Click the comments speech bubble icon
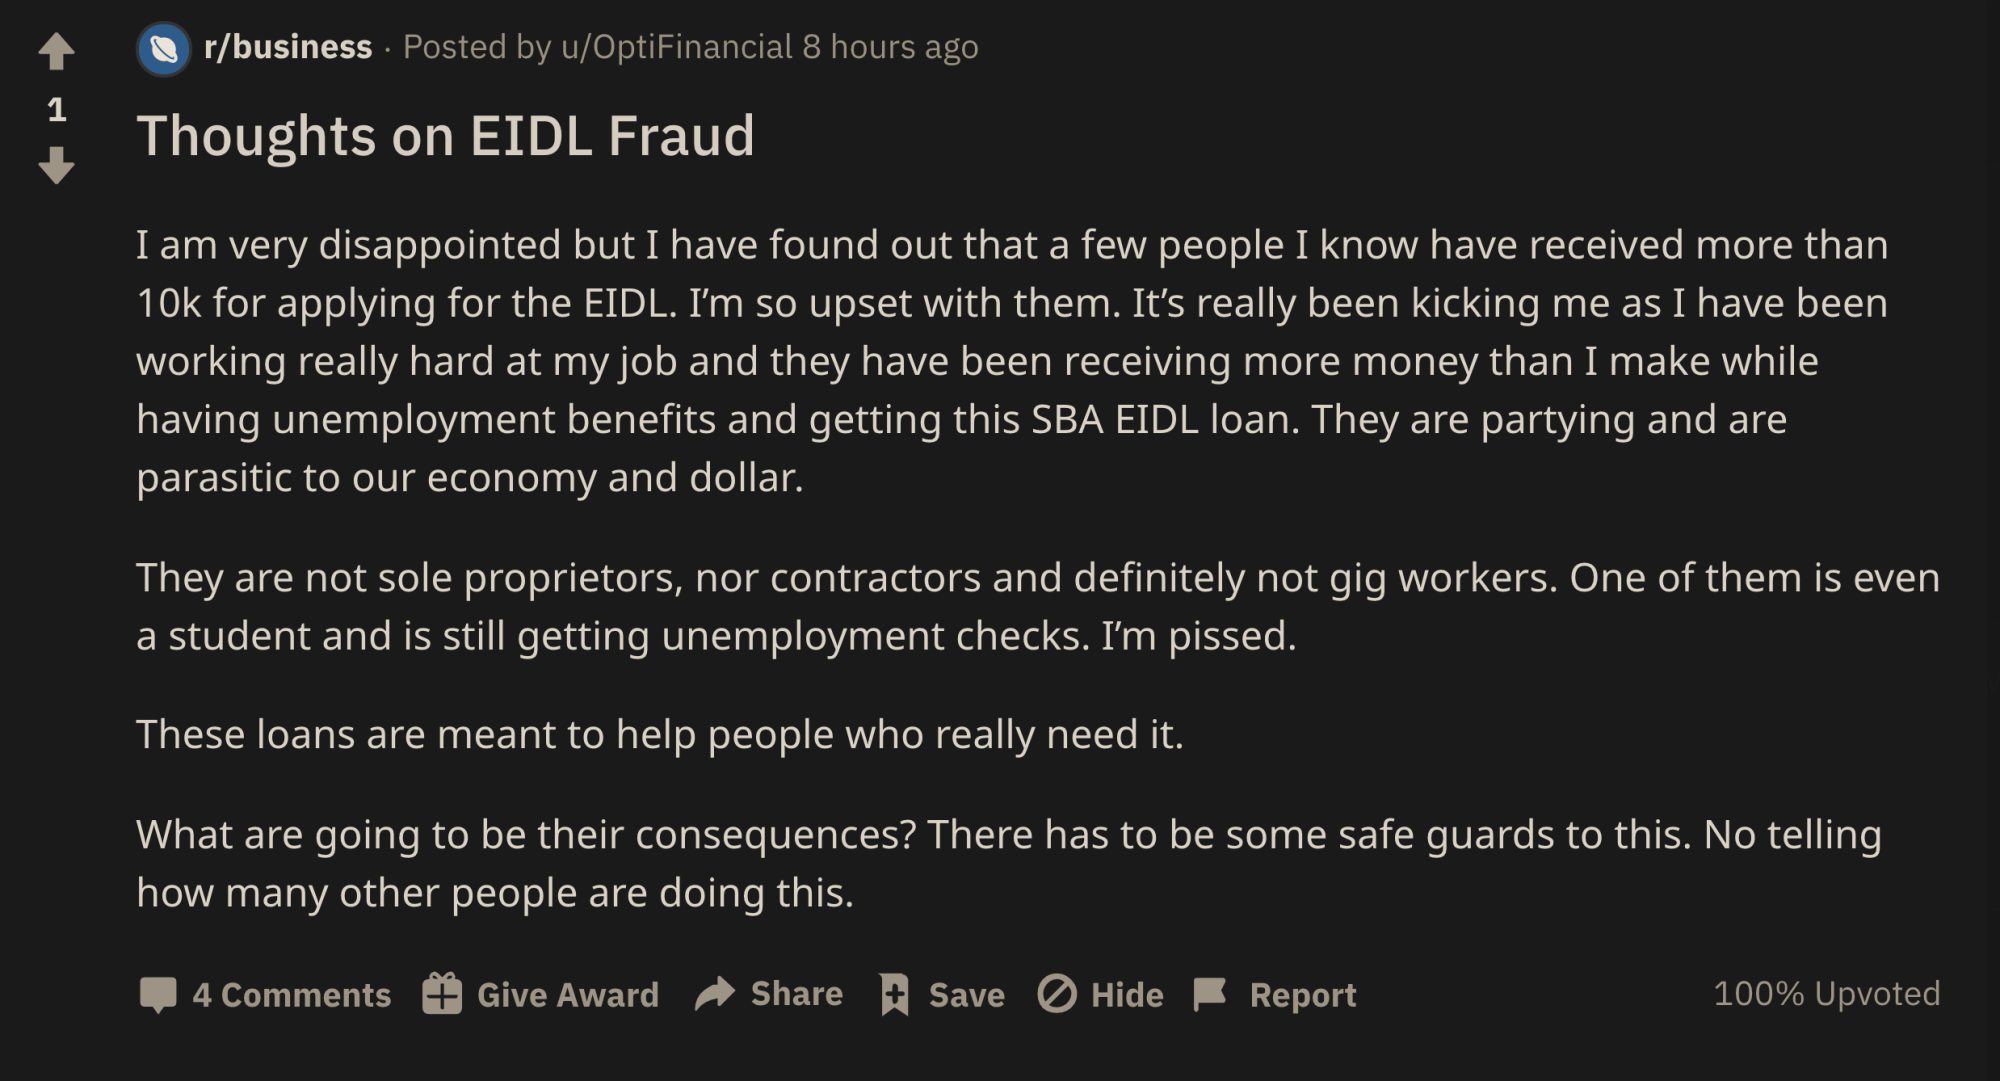The height and width of the screenshot is (1081, 2000). pyautogui.click(x=158, y=994)
